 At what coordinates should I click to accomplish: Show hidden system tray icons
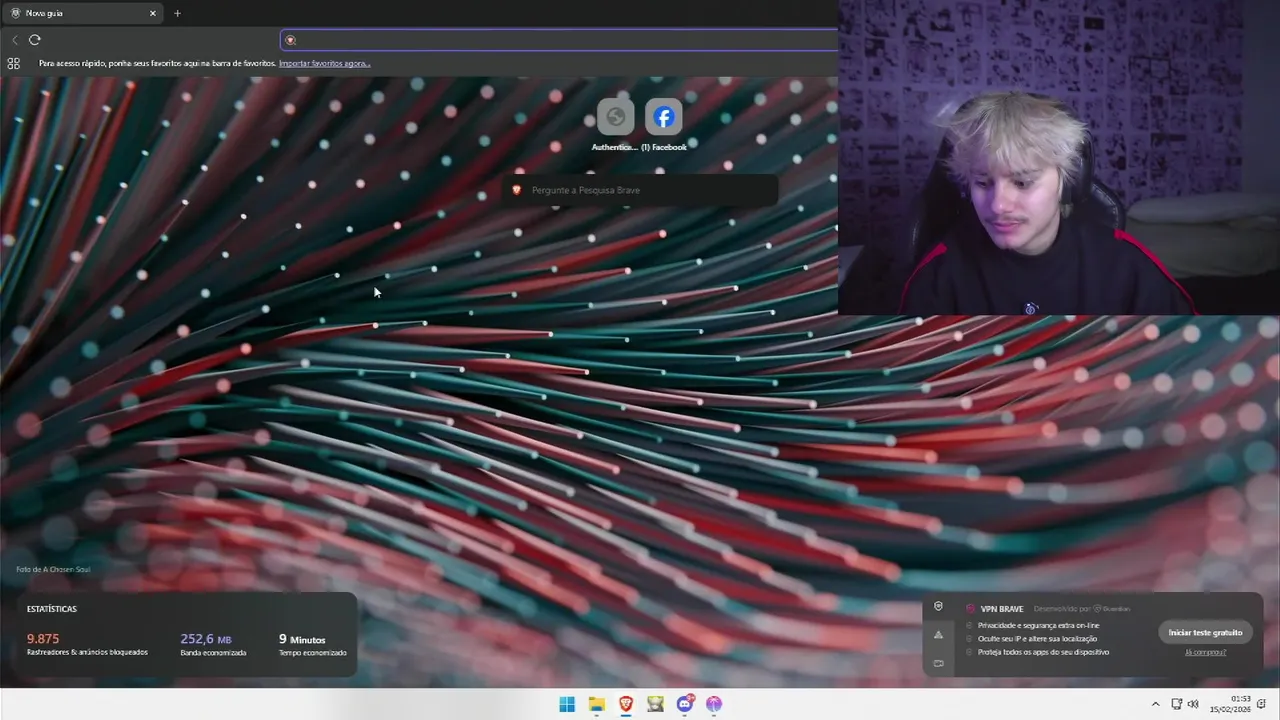pyautogui.click(x=1156, y=704)
